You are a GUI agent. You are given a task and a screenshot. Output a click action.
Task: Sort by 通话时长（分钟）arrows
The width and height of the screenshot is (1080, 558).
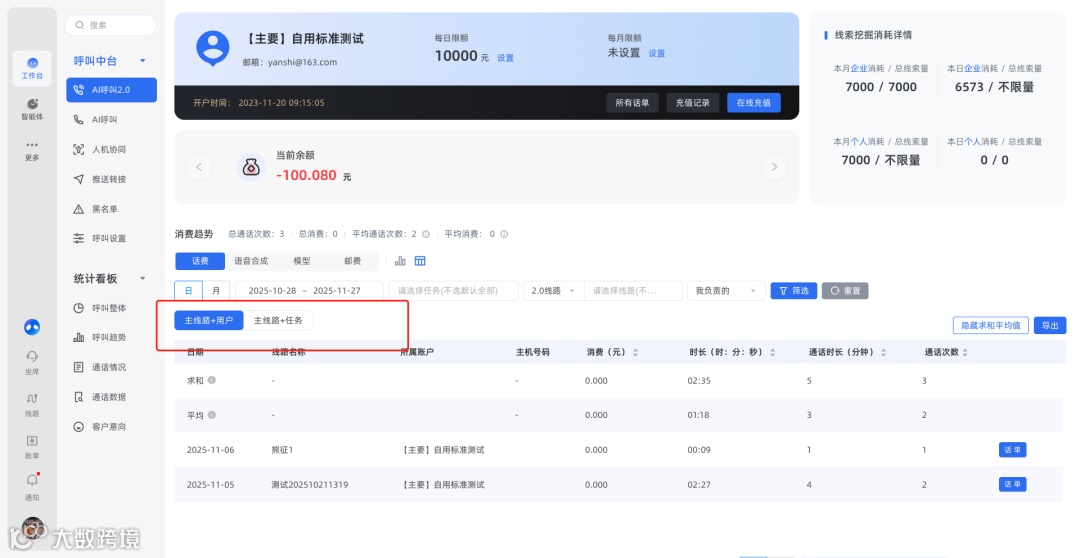[883, 352]
